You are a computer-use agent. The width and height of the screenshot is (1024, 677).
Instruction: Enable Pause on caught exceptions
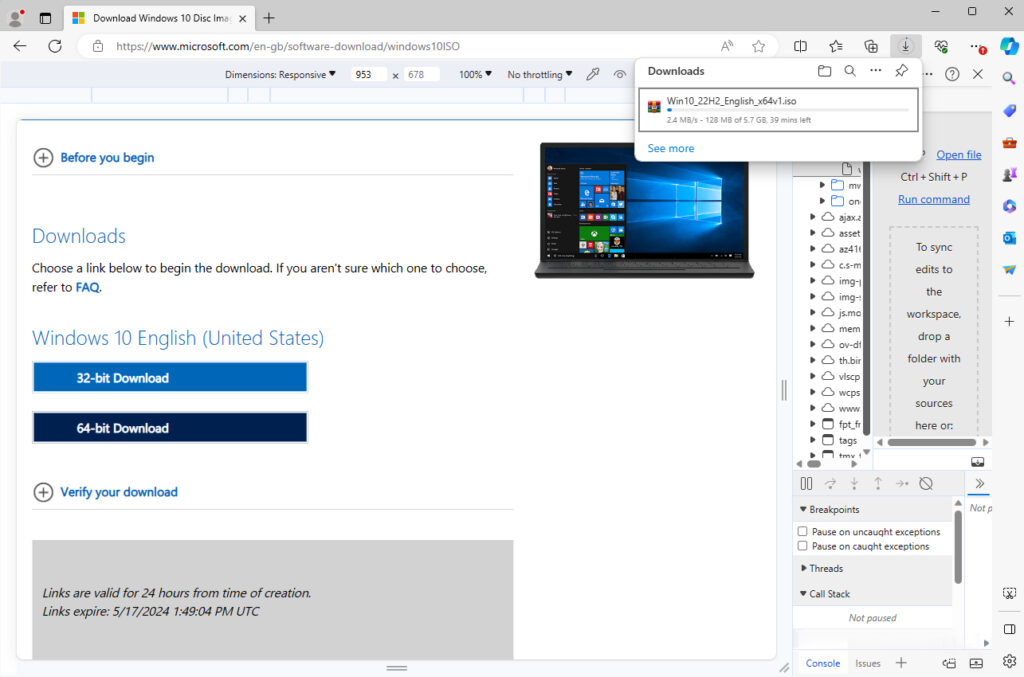click(x=801, y=546)
